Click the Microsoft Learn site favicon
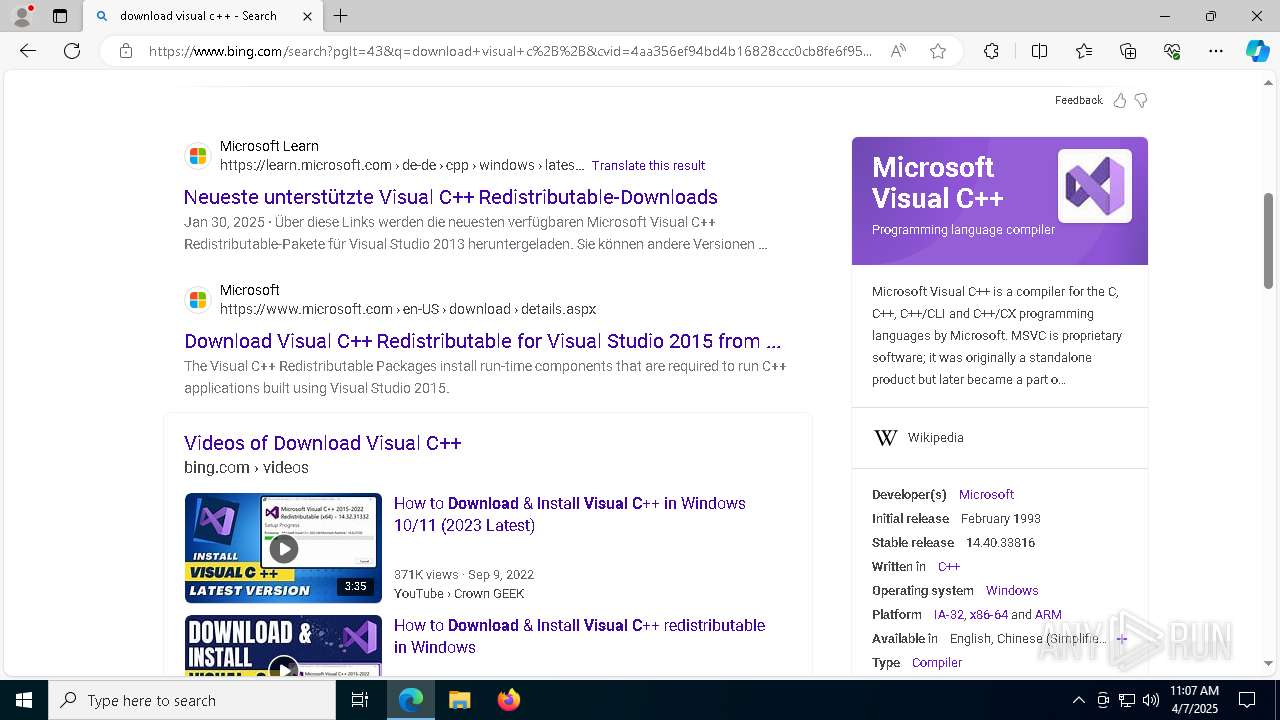The image size is (1280, 720). tap(198, 157)
